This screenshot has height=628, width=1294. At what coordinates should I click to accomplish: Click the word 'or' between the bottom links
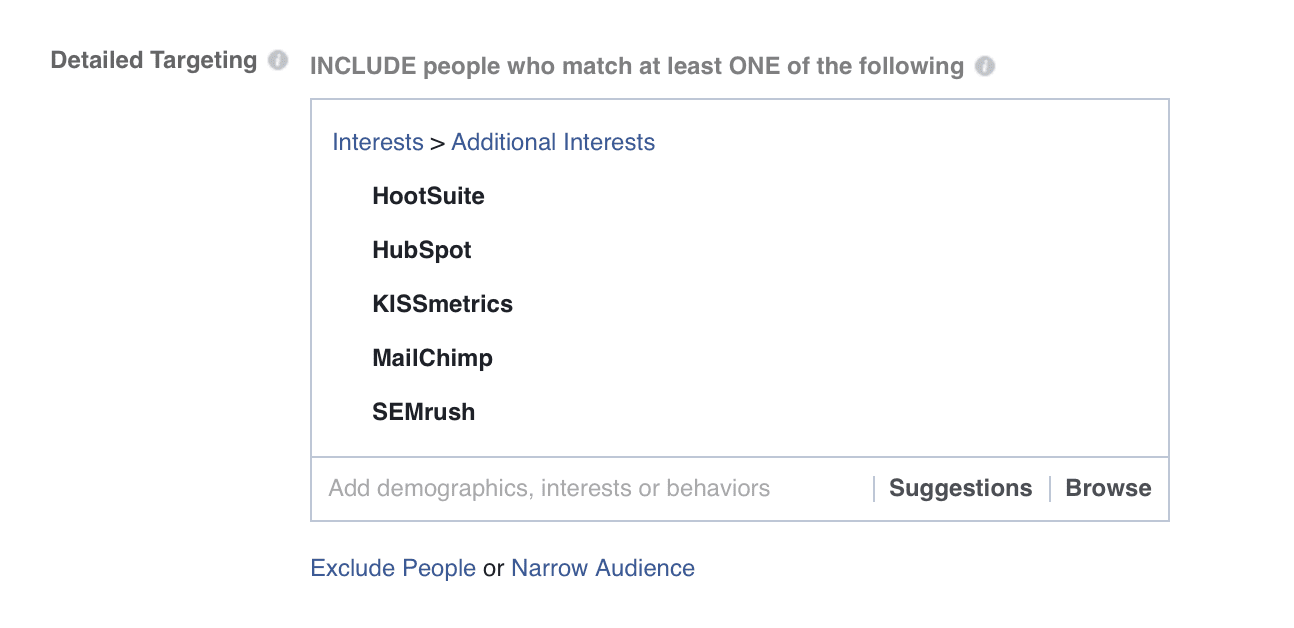pos(493,569)
